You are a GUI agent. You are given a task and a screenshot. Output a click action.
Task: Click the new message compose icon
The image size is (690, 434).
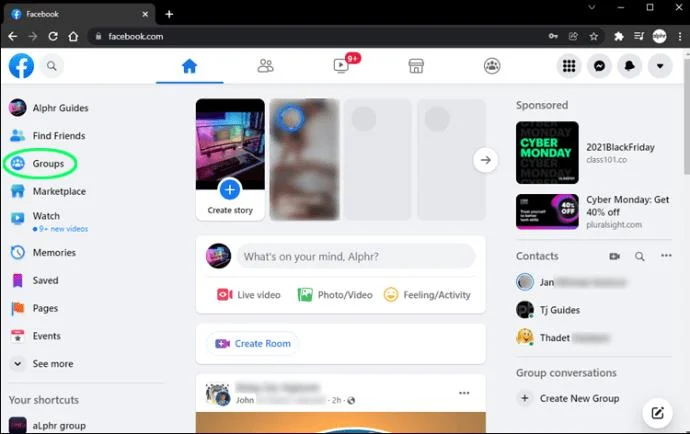pyautogui.click(x=657, y=413)
